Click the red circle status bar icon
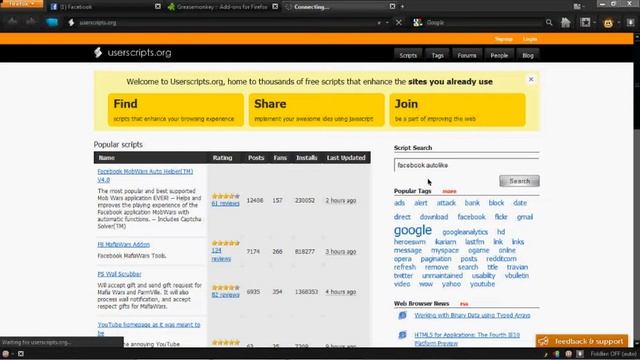This screenshot has width=640, height=360. point(6,353)
